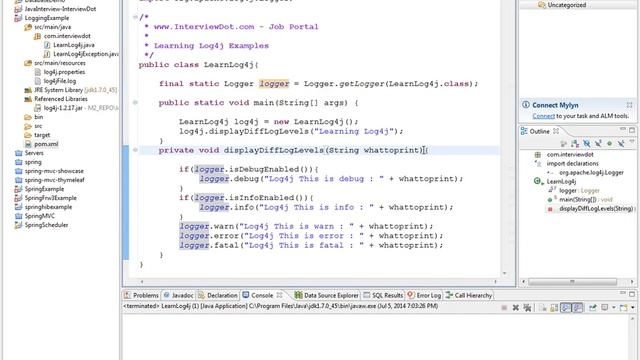Click the com.interviewdot package icon in Outline

click(x=538, y=155)
